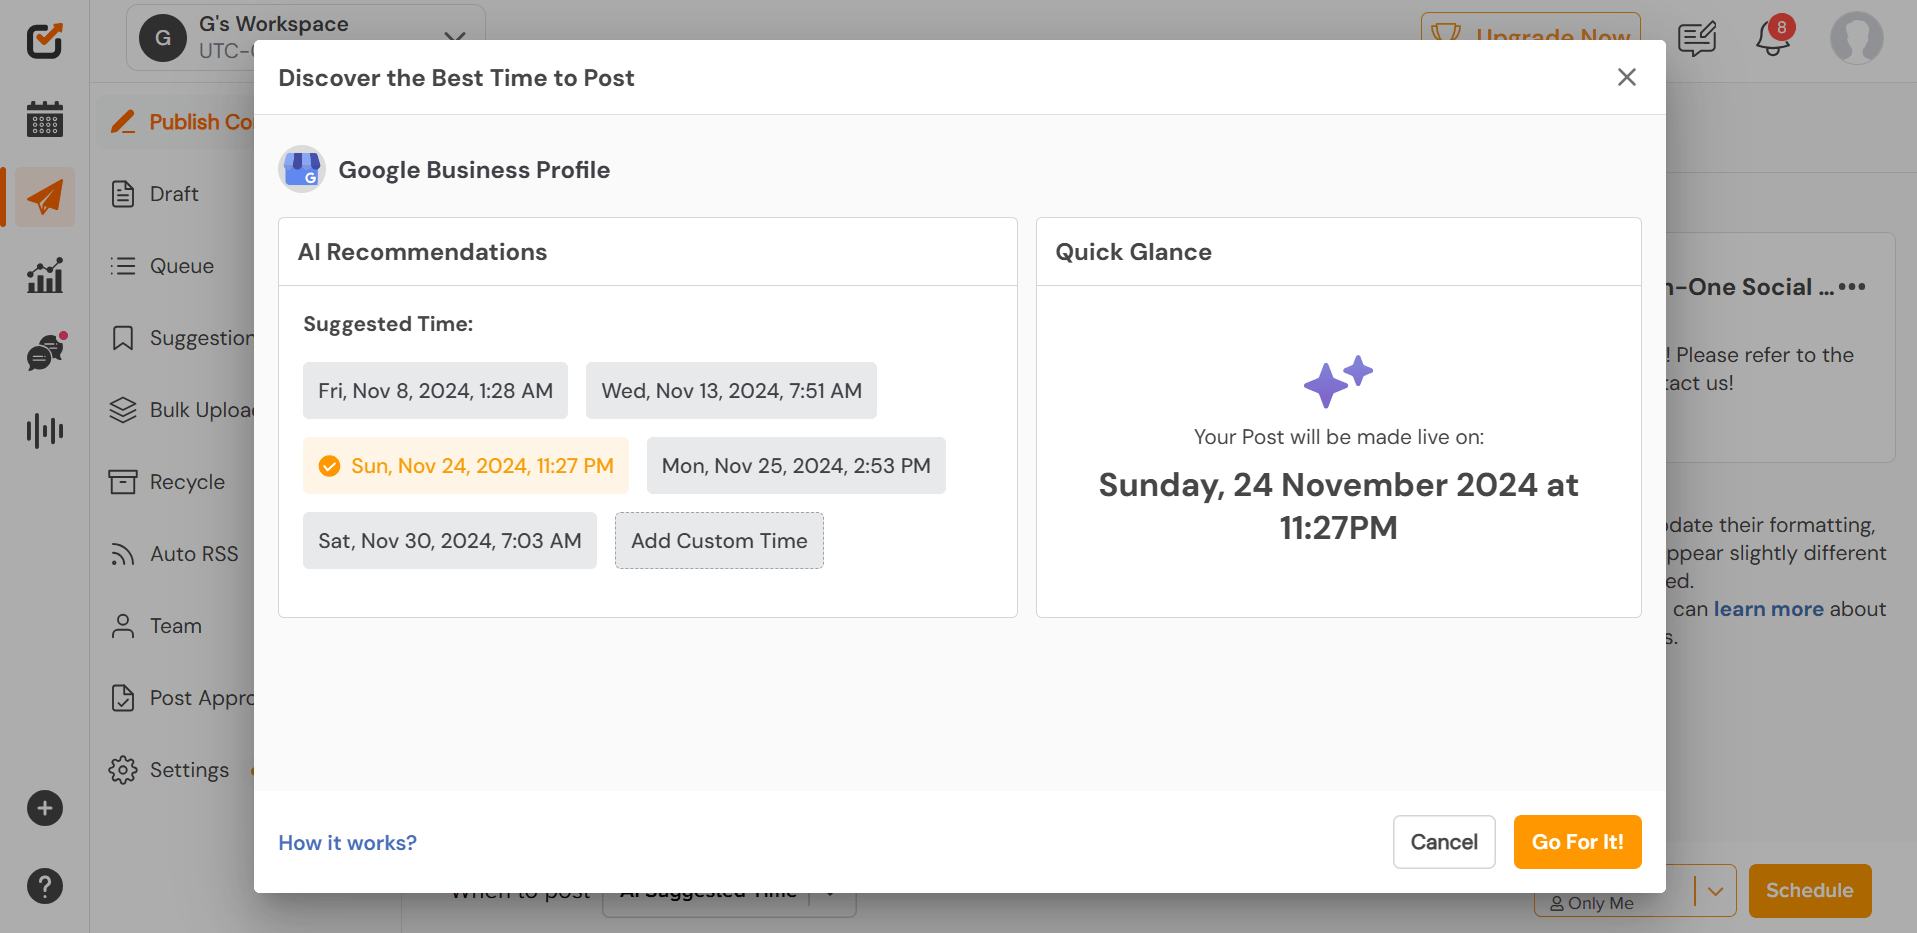The height and width of the screenshot is (933, 1917).
Task: Pick Sat, Nov 30, 2024, 7:03 AM time
Action: 450,540
